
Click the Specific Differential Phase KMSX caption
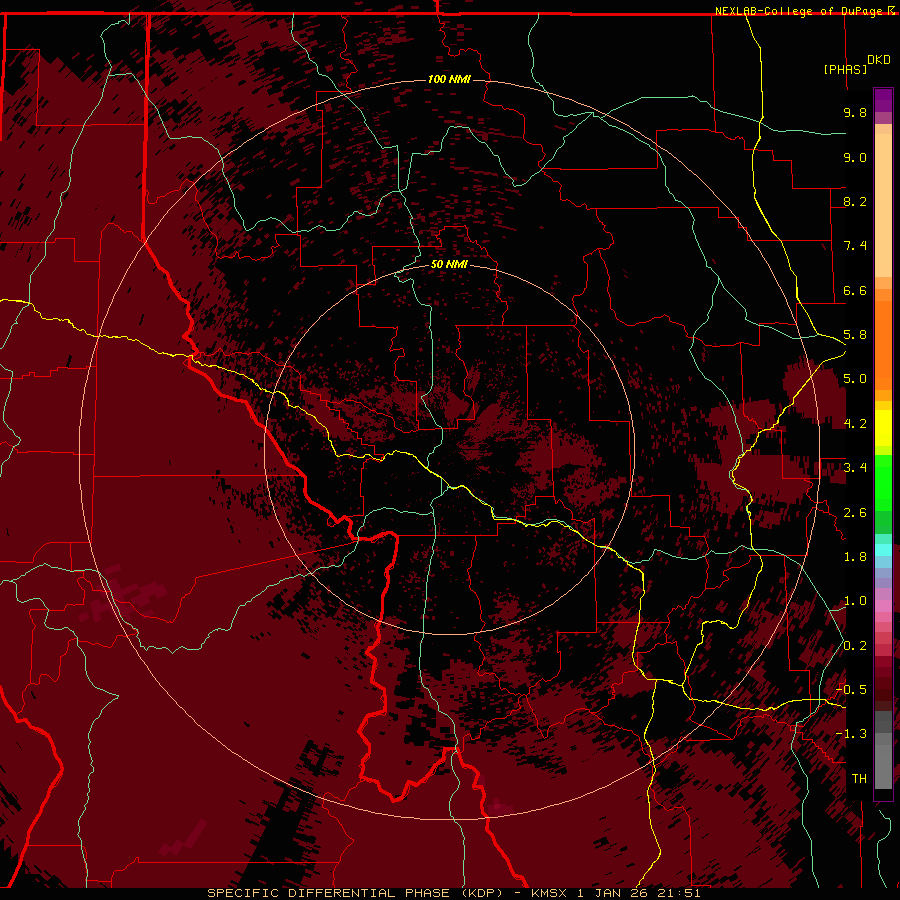[454, 893]
